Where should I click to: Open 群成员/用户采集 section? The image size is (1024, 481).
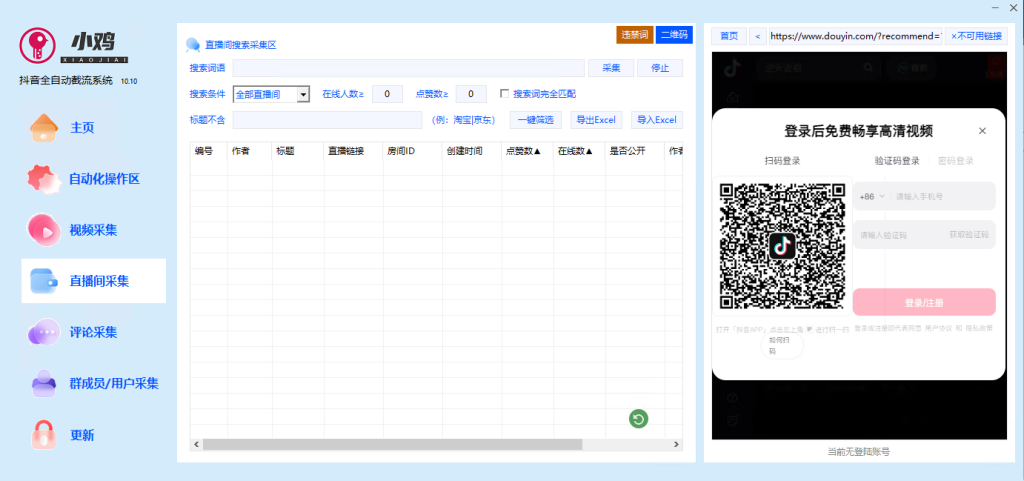[x=114, y=383]
